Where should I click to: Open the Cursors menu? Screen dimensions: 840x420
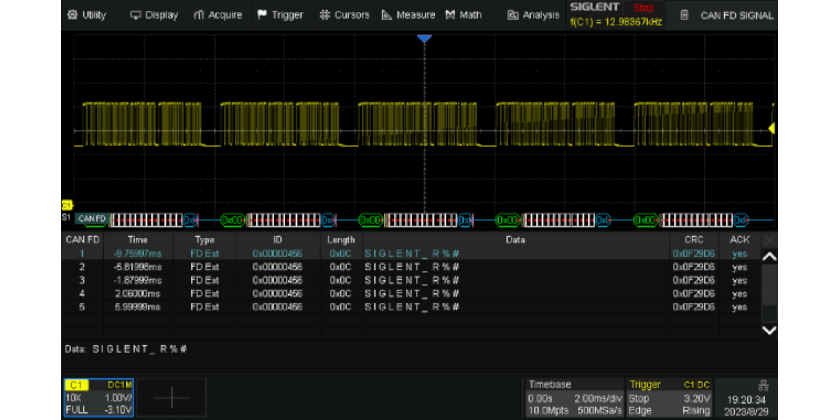click(x=344, y=15)
